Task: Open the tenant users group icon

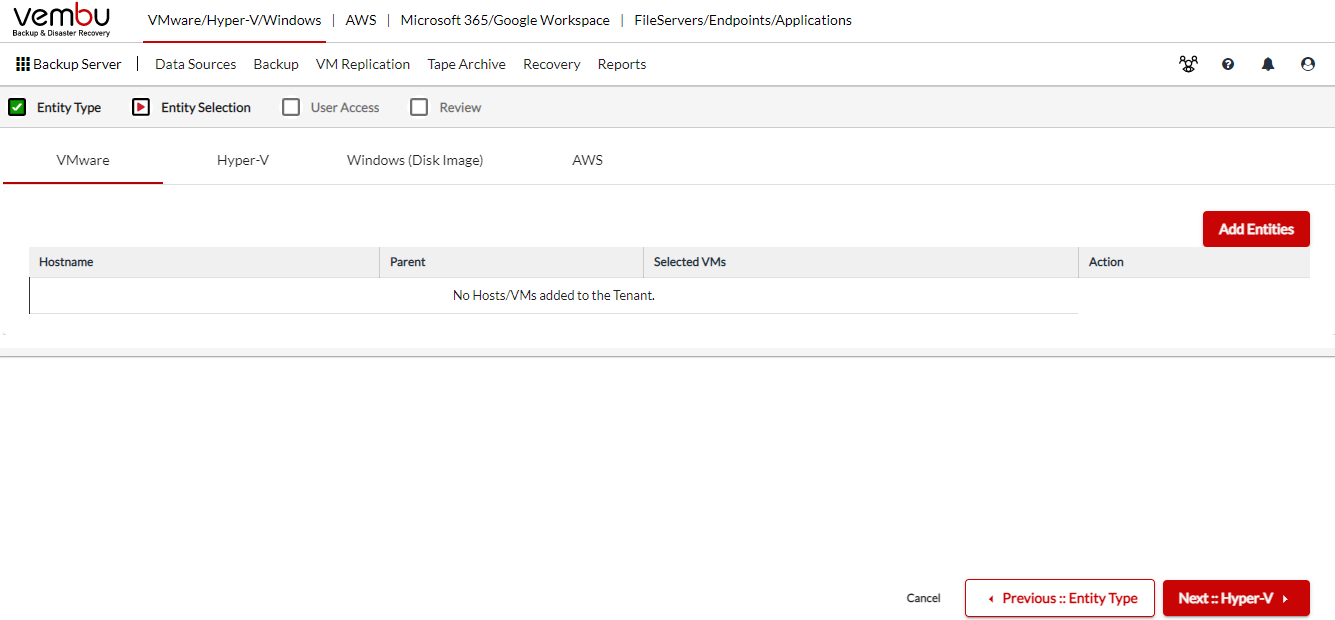Action: pos(1188,64)
